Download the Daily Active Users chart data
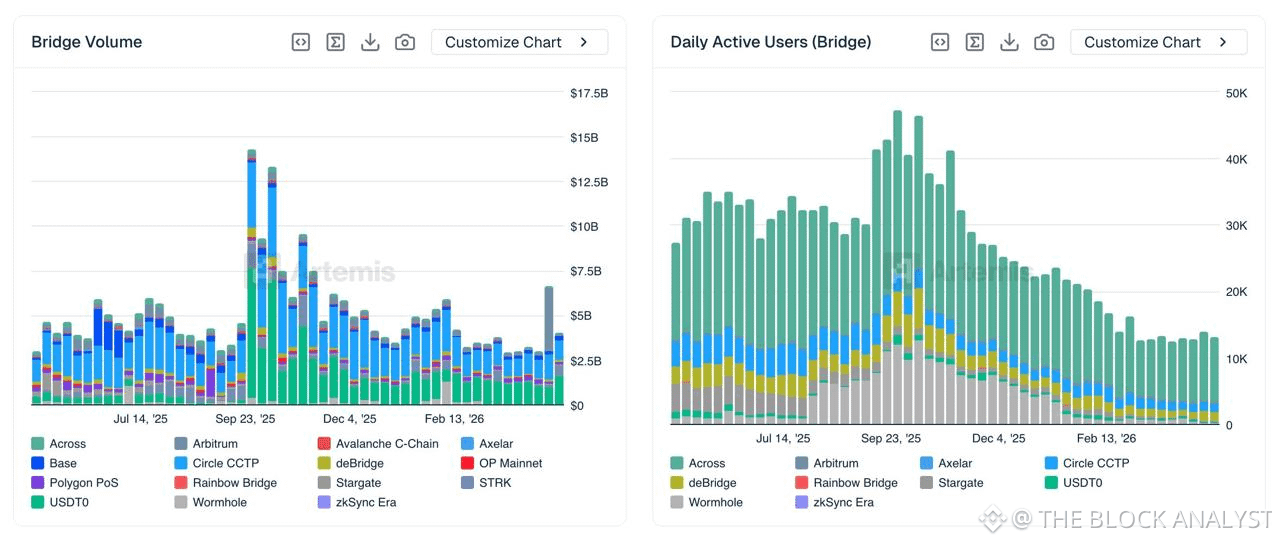This screenshot has width=1280, height=544. point(1009,42)
